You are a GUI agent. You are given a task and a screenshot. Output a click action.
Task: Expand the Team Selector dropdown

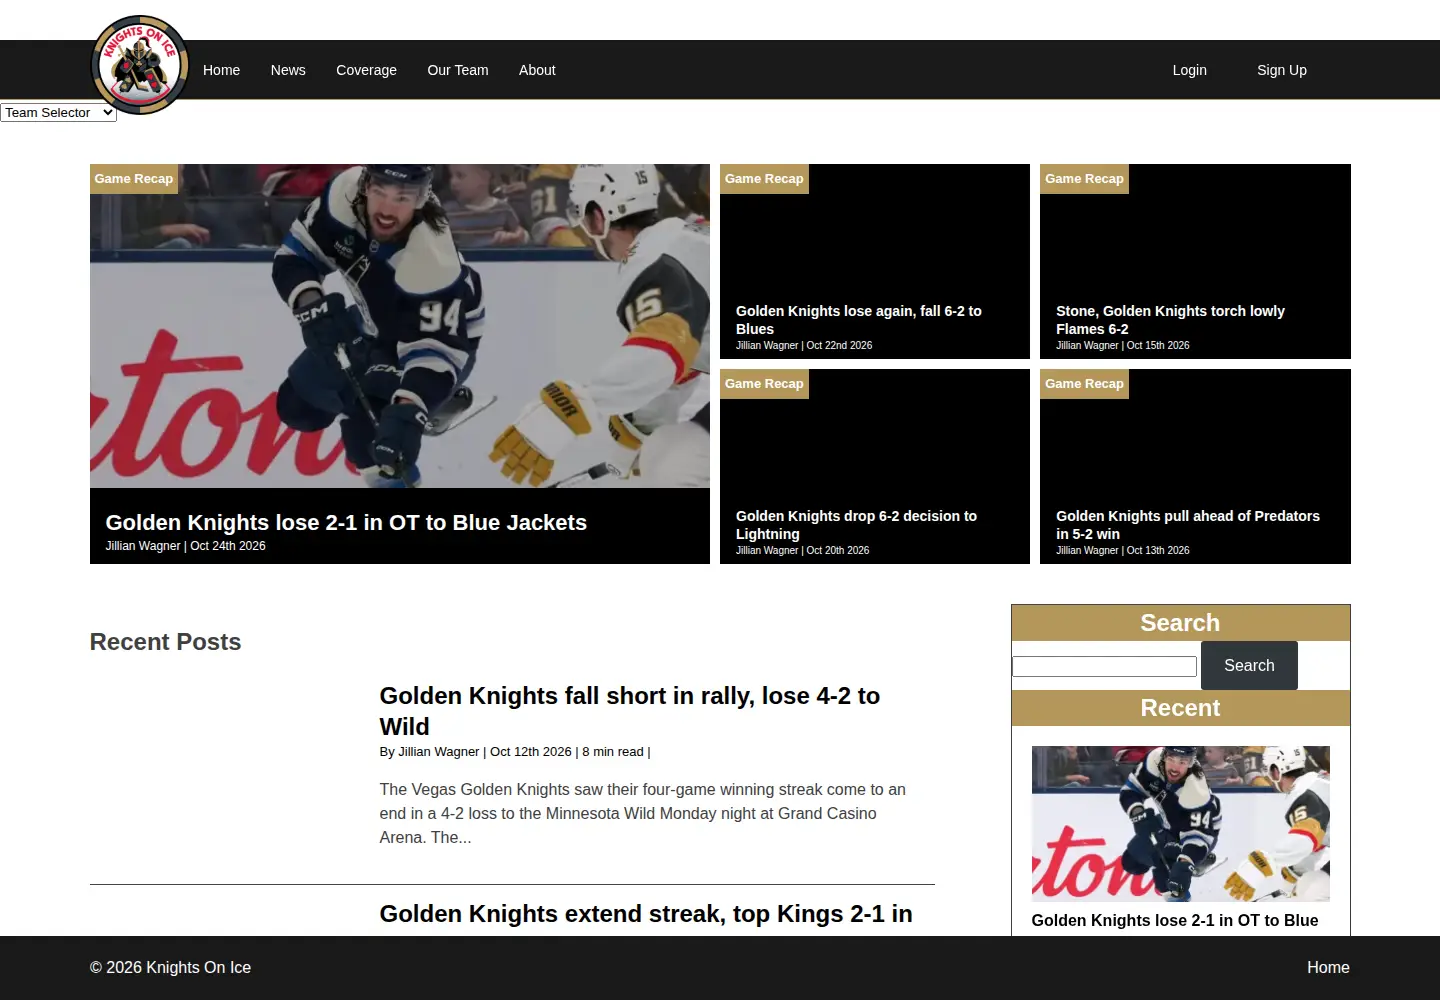58,113
